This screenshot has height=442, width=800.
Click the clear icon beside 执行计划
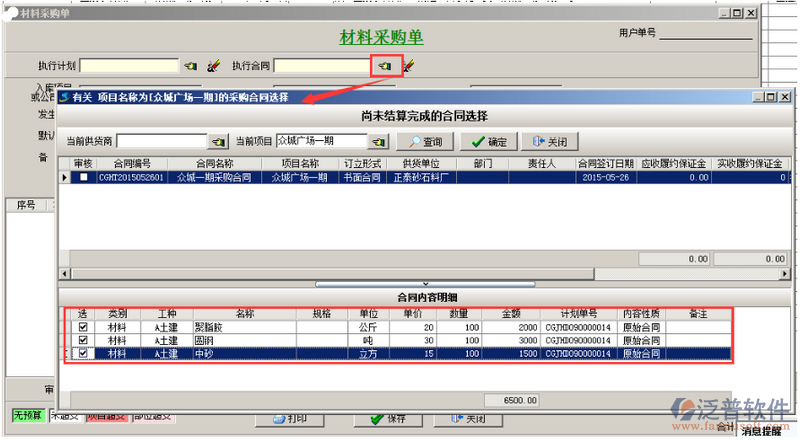click(212, 66)
